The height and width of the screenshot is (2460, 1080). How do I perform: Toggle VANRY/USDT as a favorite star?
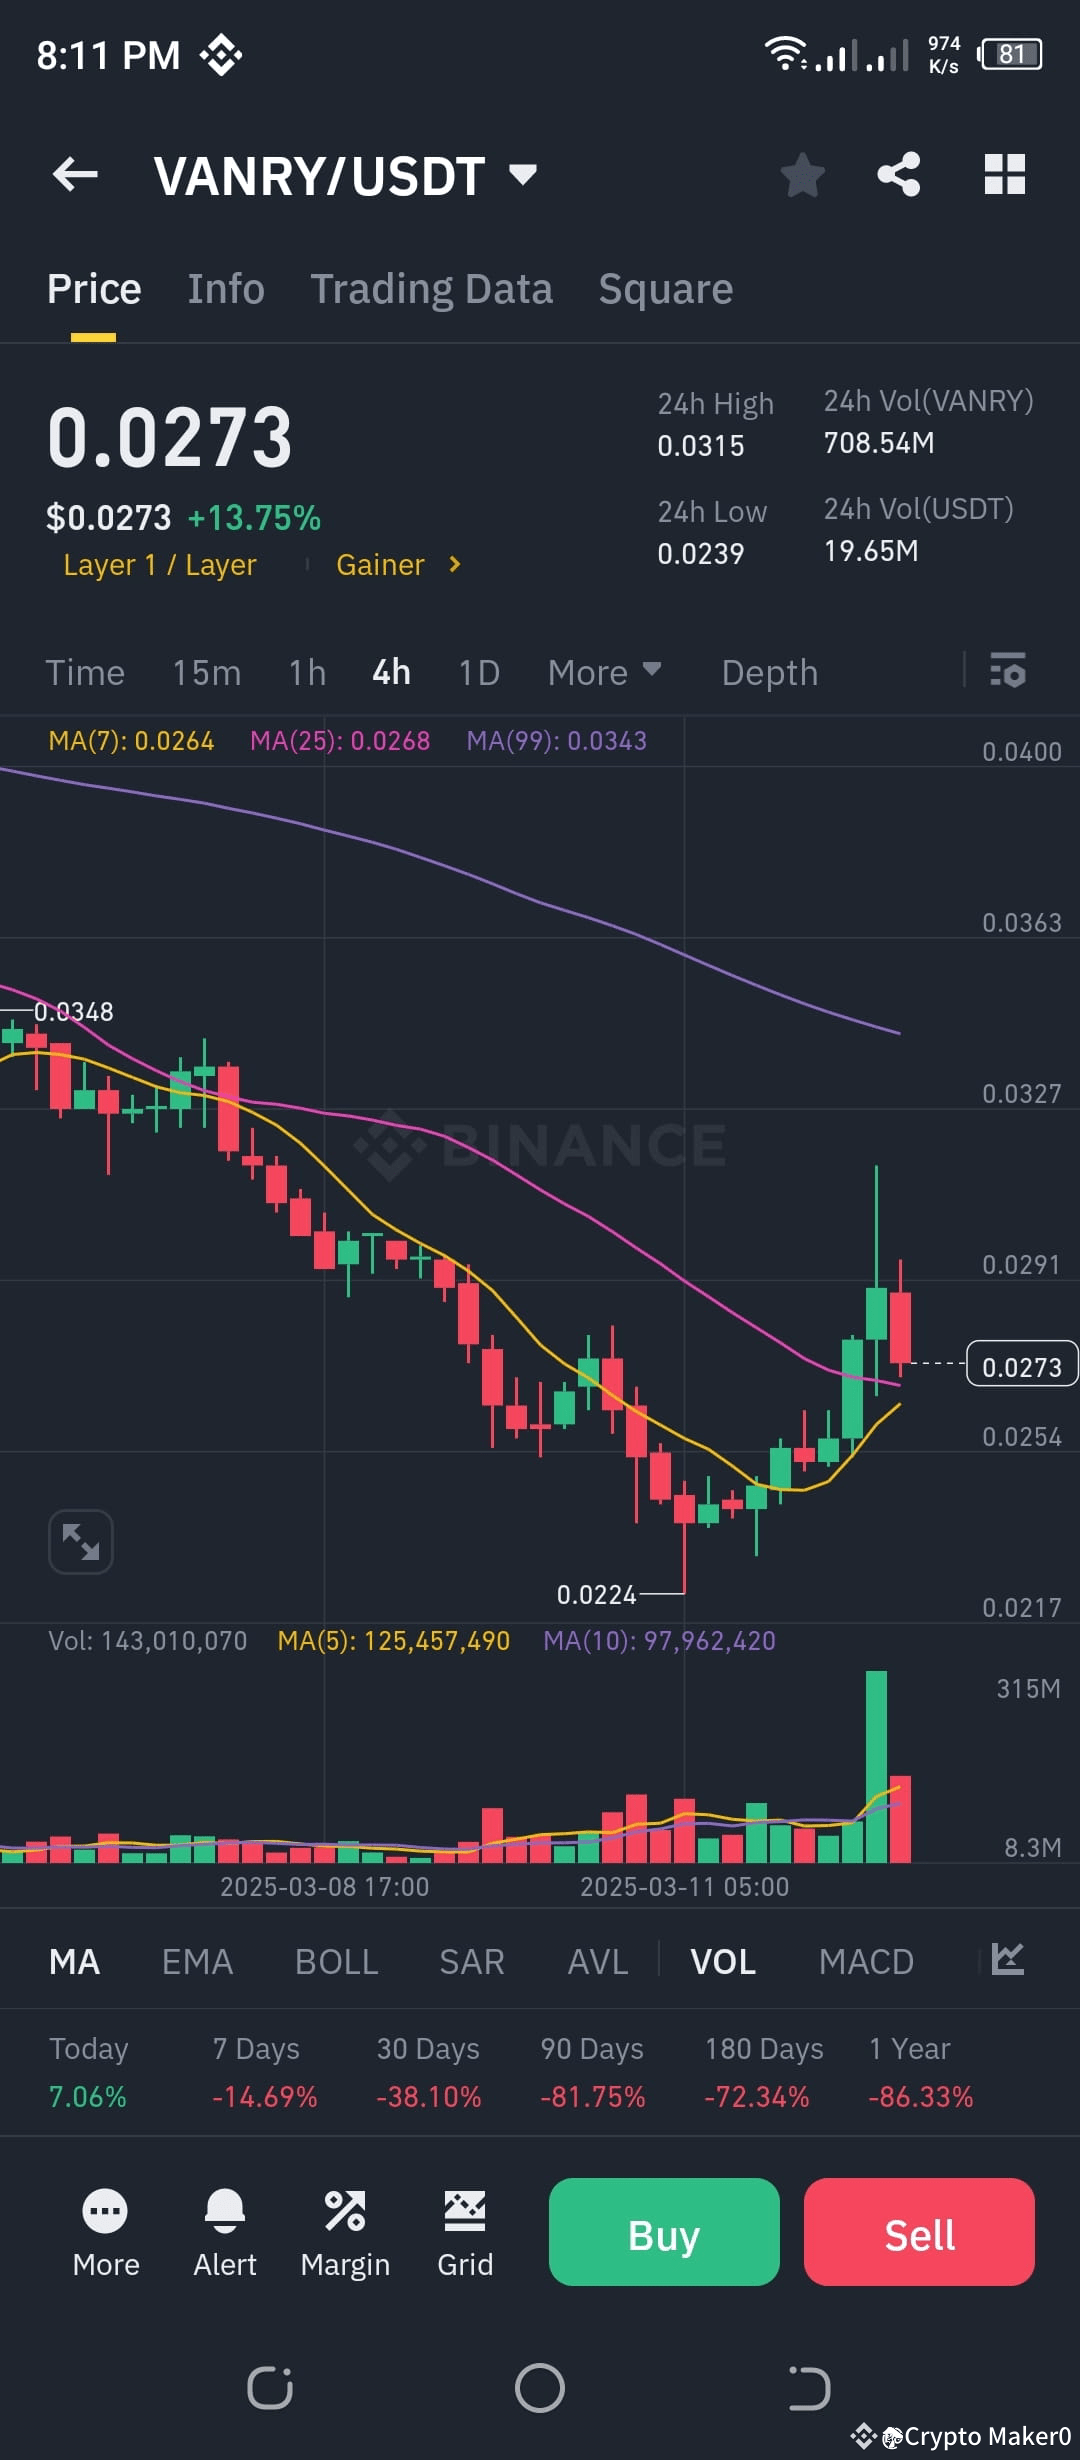803,174
